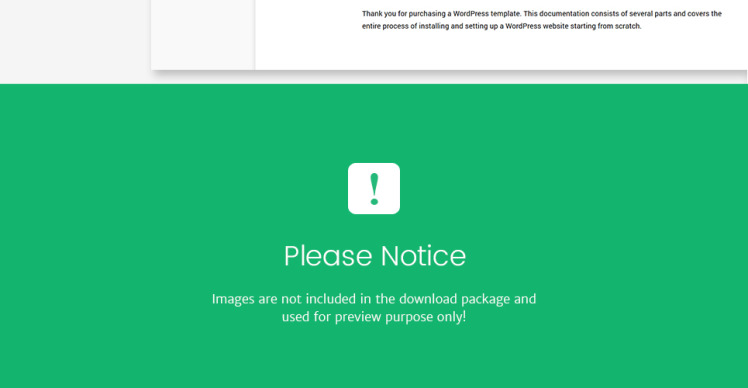Click the text 'used for preview purpose only!'
The height and width of the screenshot is (388, 748).
[x=374, y=317]
